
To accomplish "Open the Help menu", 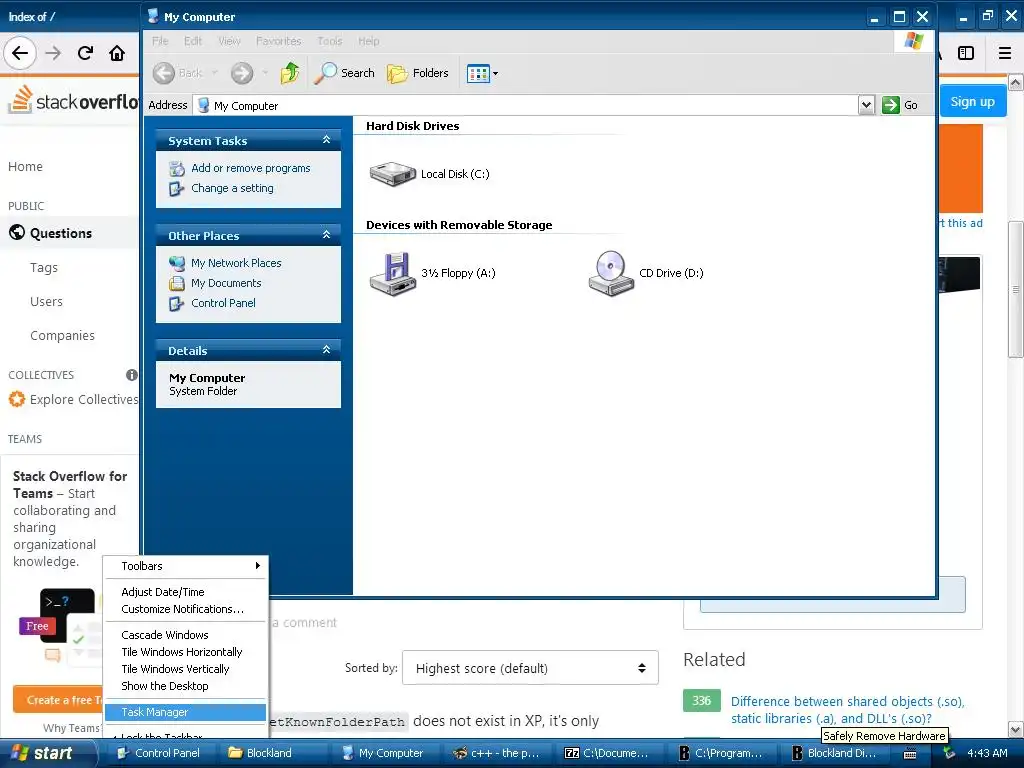I will (368, 41).
